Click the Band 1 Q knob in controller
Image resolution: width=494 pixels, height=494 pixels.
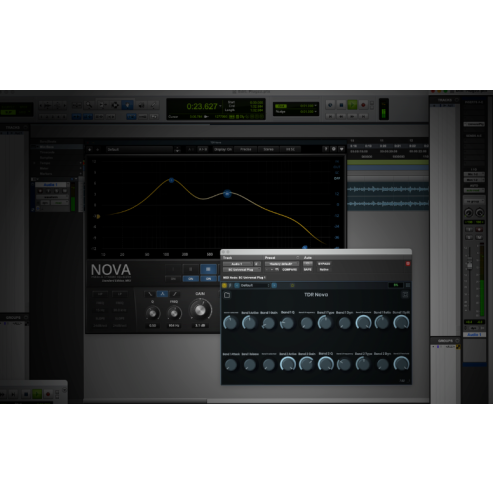287,323
